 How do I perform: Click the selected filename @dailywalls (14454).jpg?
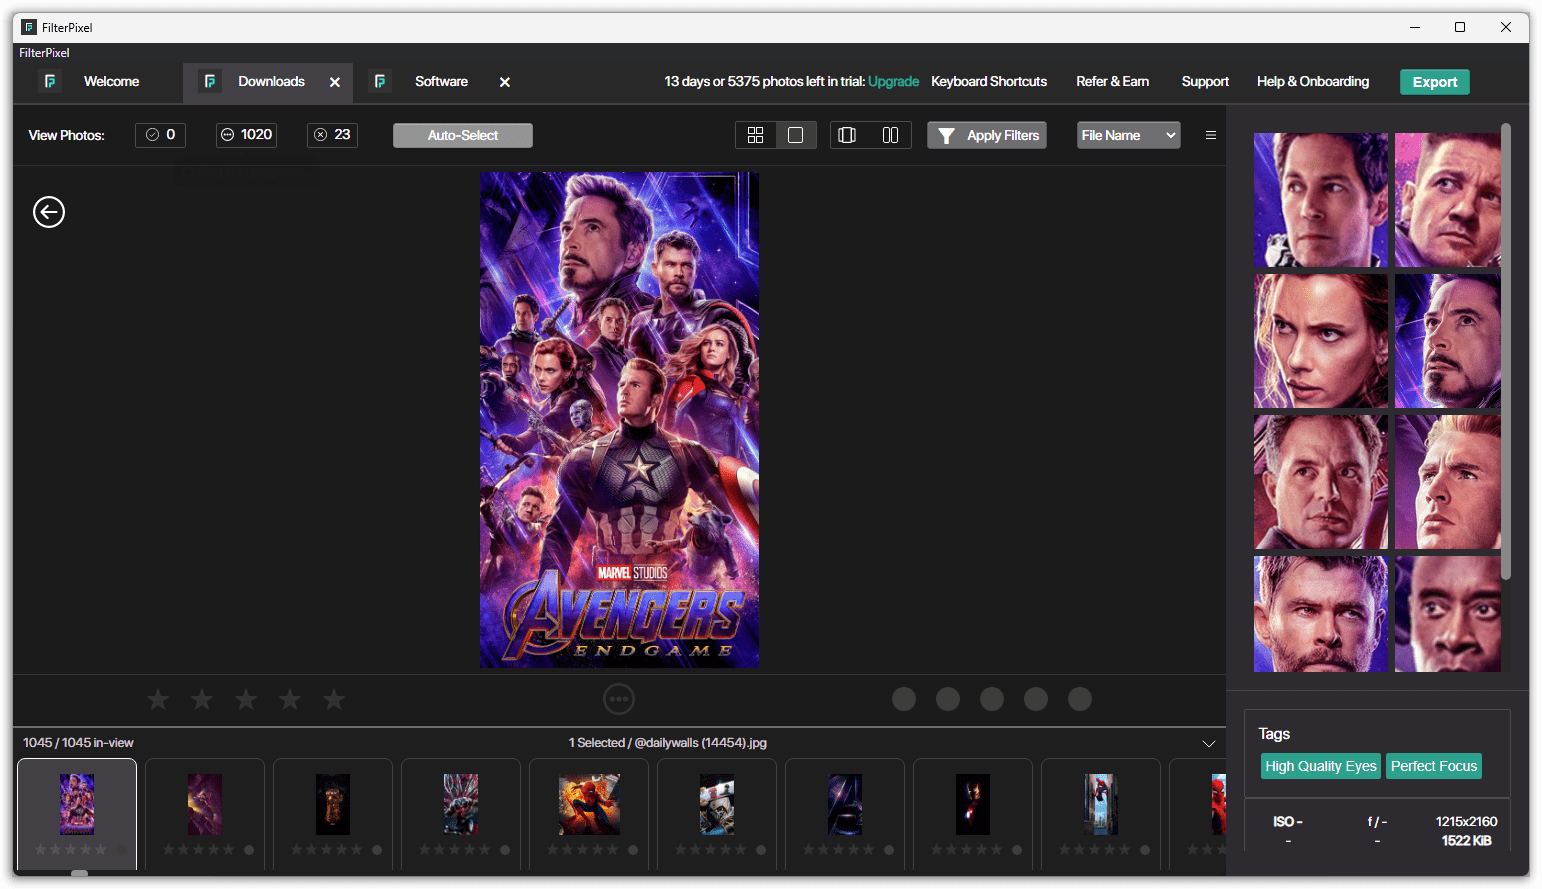pos(700,743)
